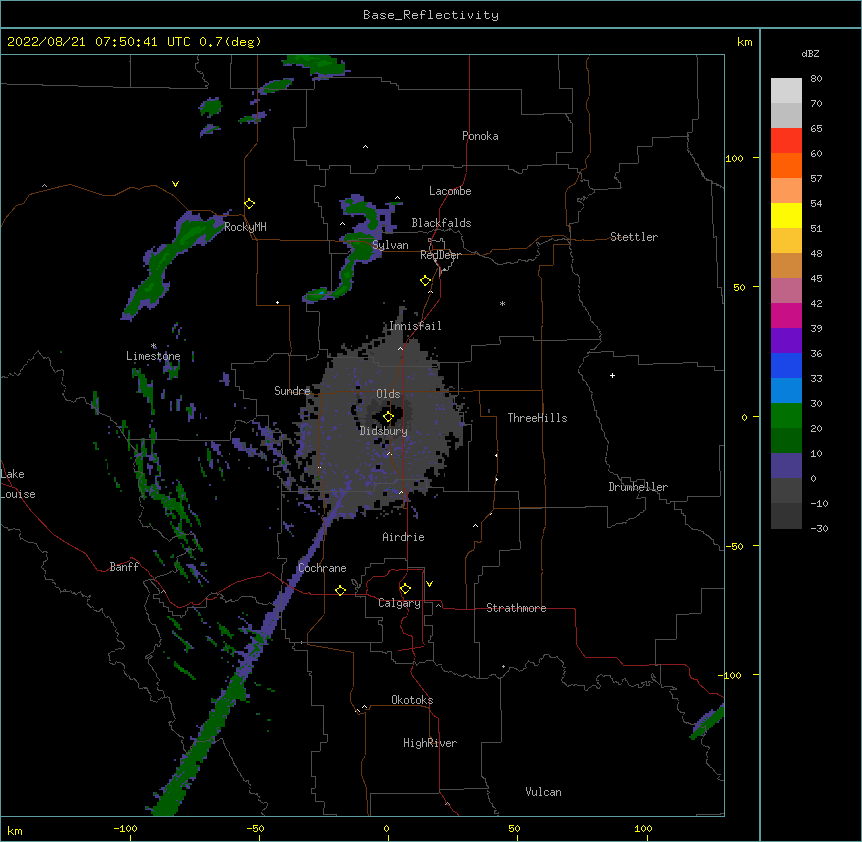Select the -50 tick label on right axis

(734, 546)
